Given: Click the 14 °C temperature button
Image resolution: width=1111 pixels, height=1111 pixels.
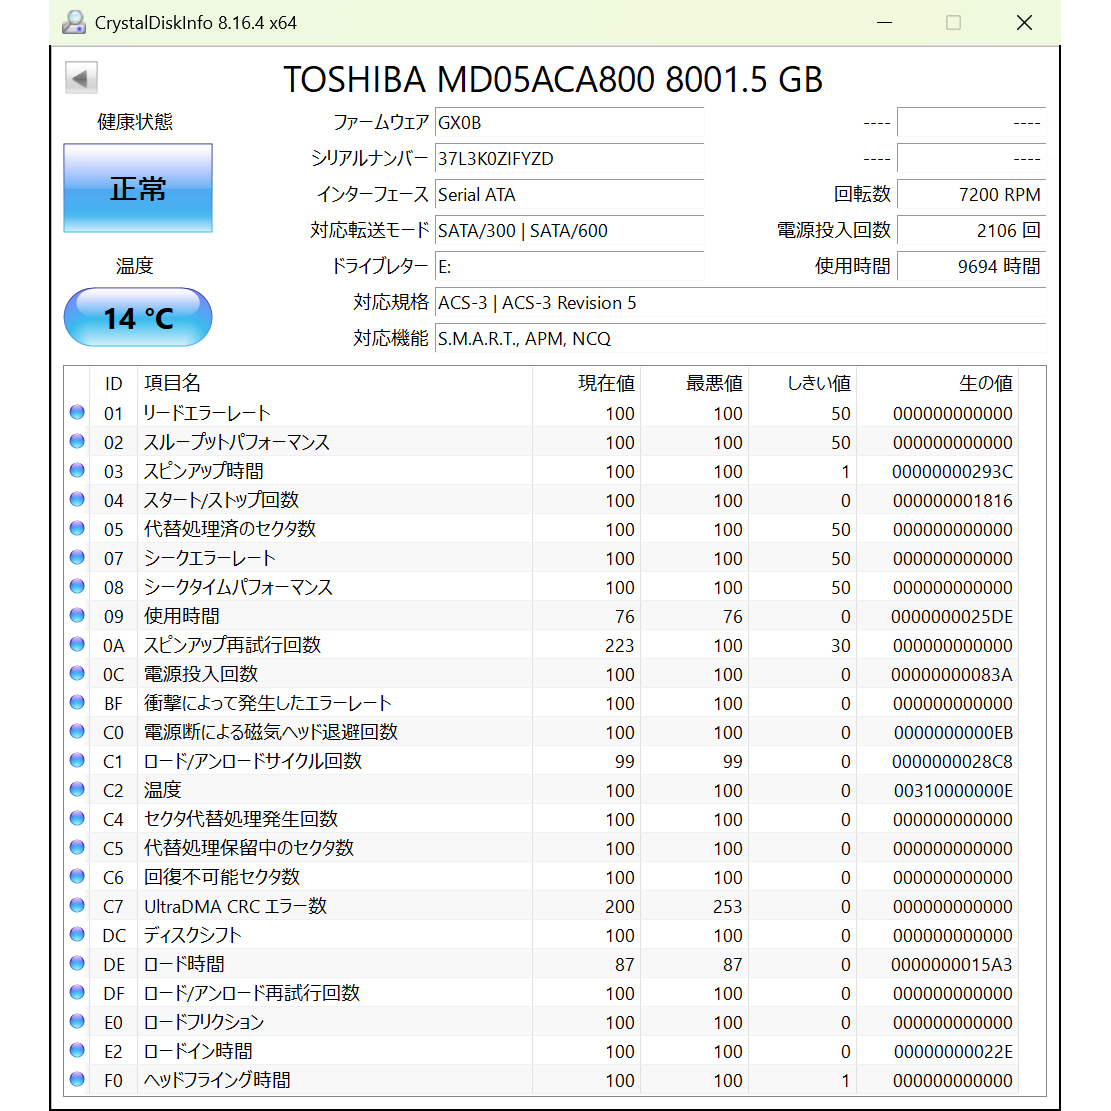Looking at the screenshot, I should click(x=138, y=318).
